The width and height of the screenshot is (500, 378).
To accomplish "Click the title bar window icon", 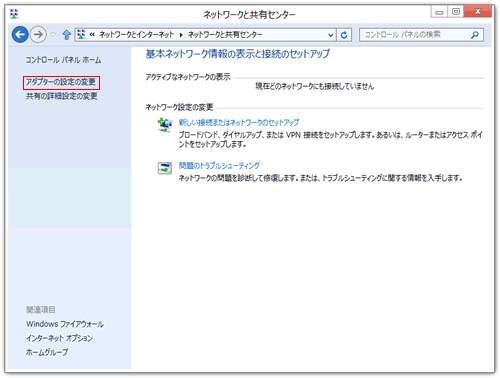I will point(14,14).
